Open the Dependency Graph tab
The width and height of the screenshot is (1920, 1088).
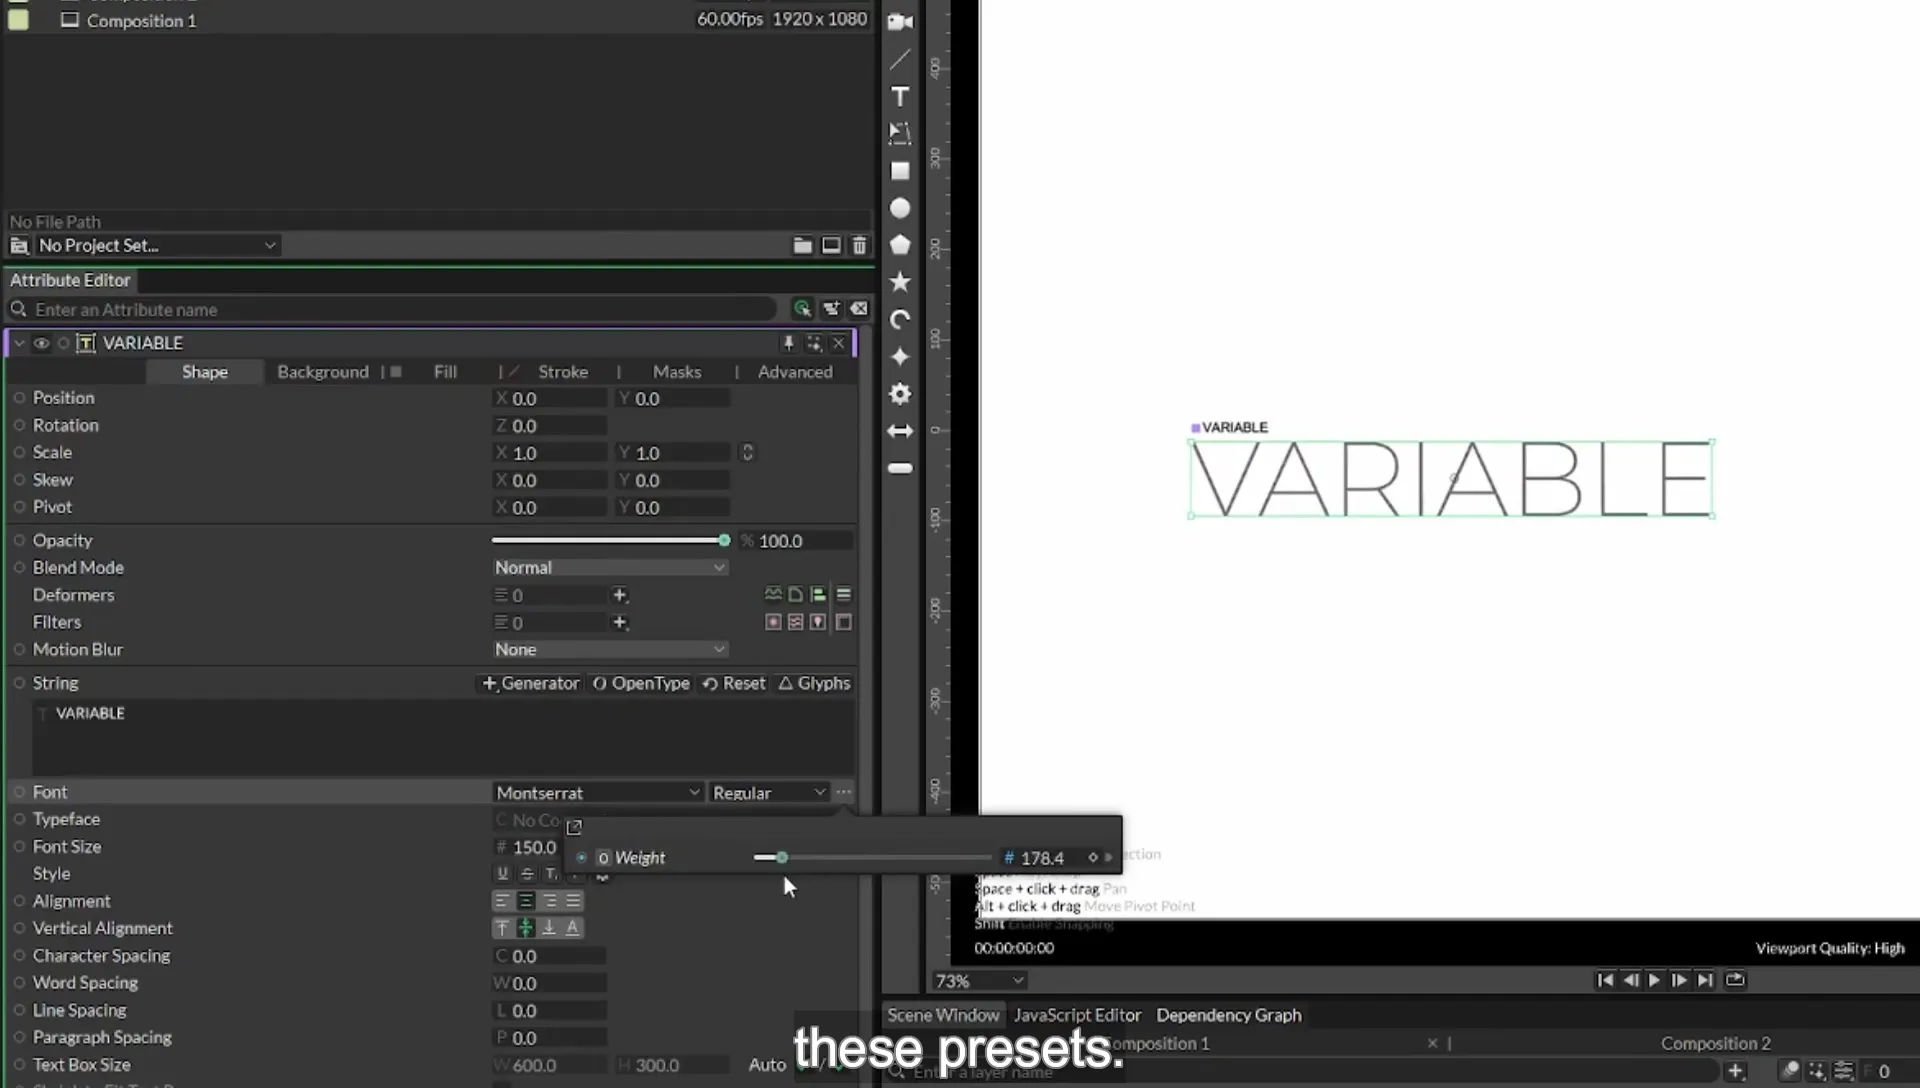pyautogui.click(x=1229, y=1015)
